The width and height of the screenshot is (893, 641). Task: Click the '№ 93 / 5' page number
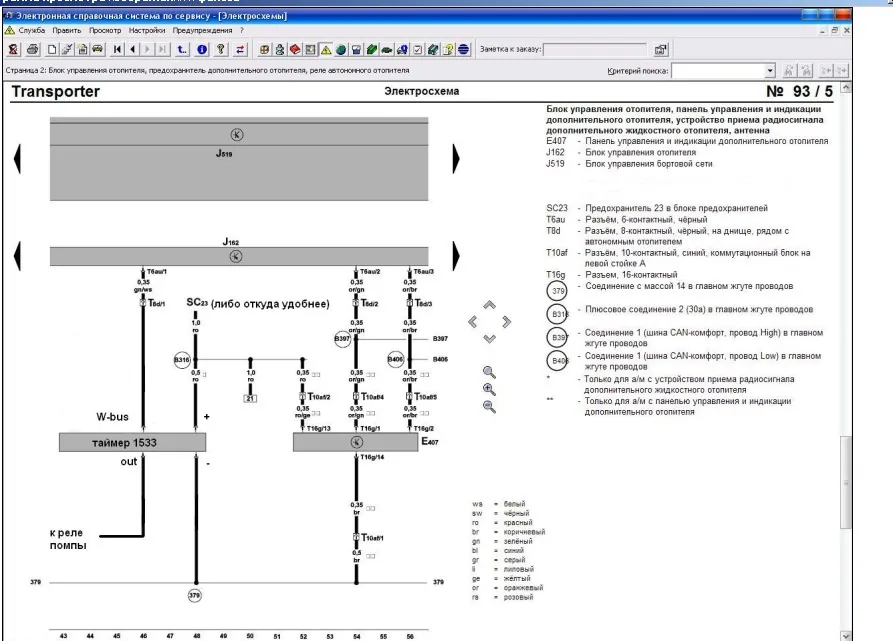(x=799, y=91)
